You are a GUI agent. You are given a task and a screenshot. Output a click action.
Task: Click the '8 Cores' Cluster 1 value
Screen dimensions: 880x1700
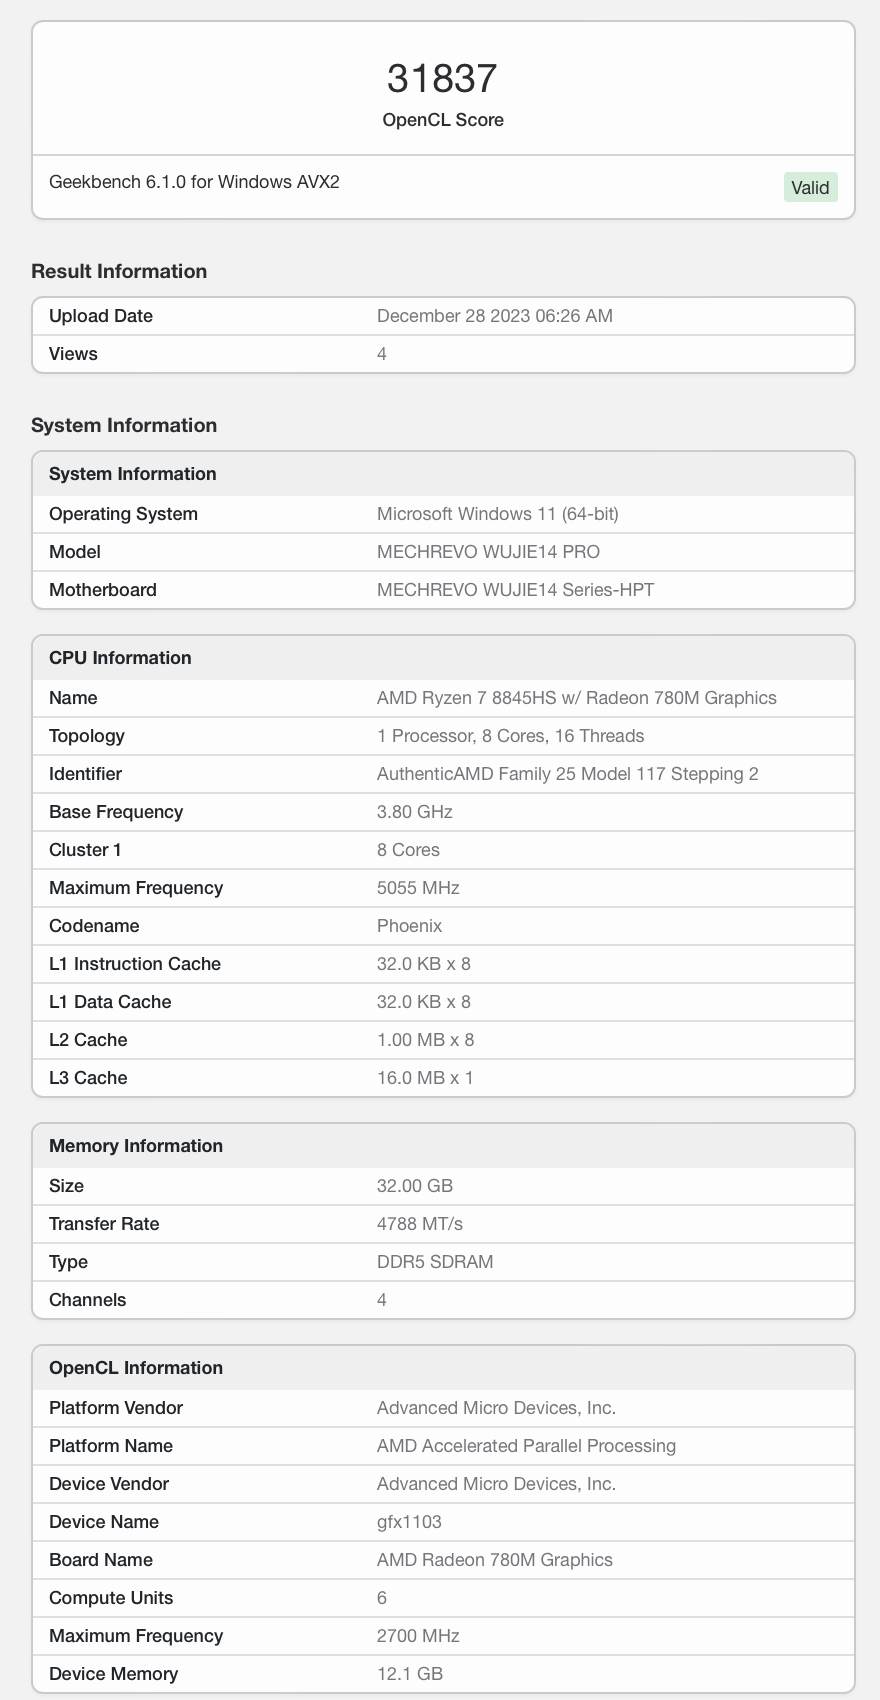408,850
